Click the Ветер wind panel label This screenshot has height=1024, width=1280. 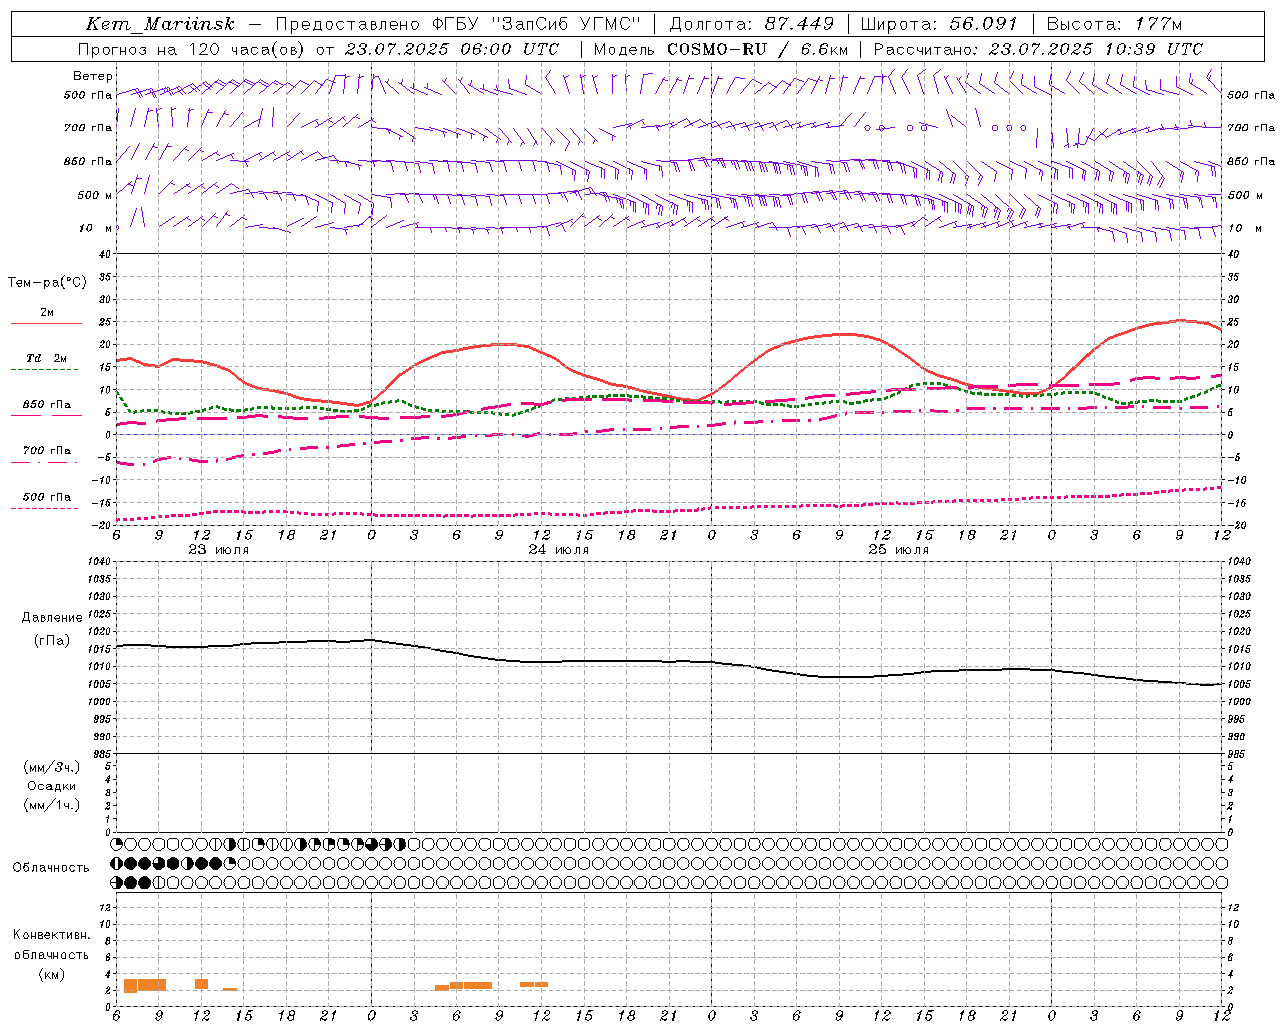[93, 76]
